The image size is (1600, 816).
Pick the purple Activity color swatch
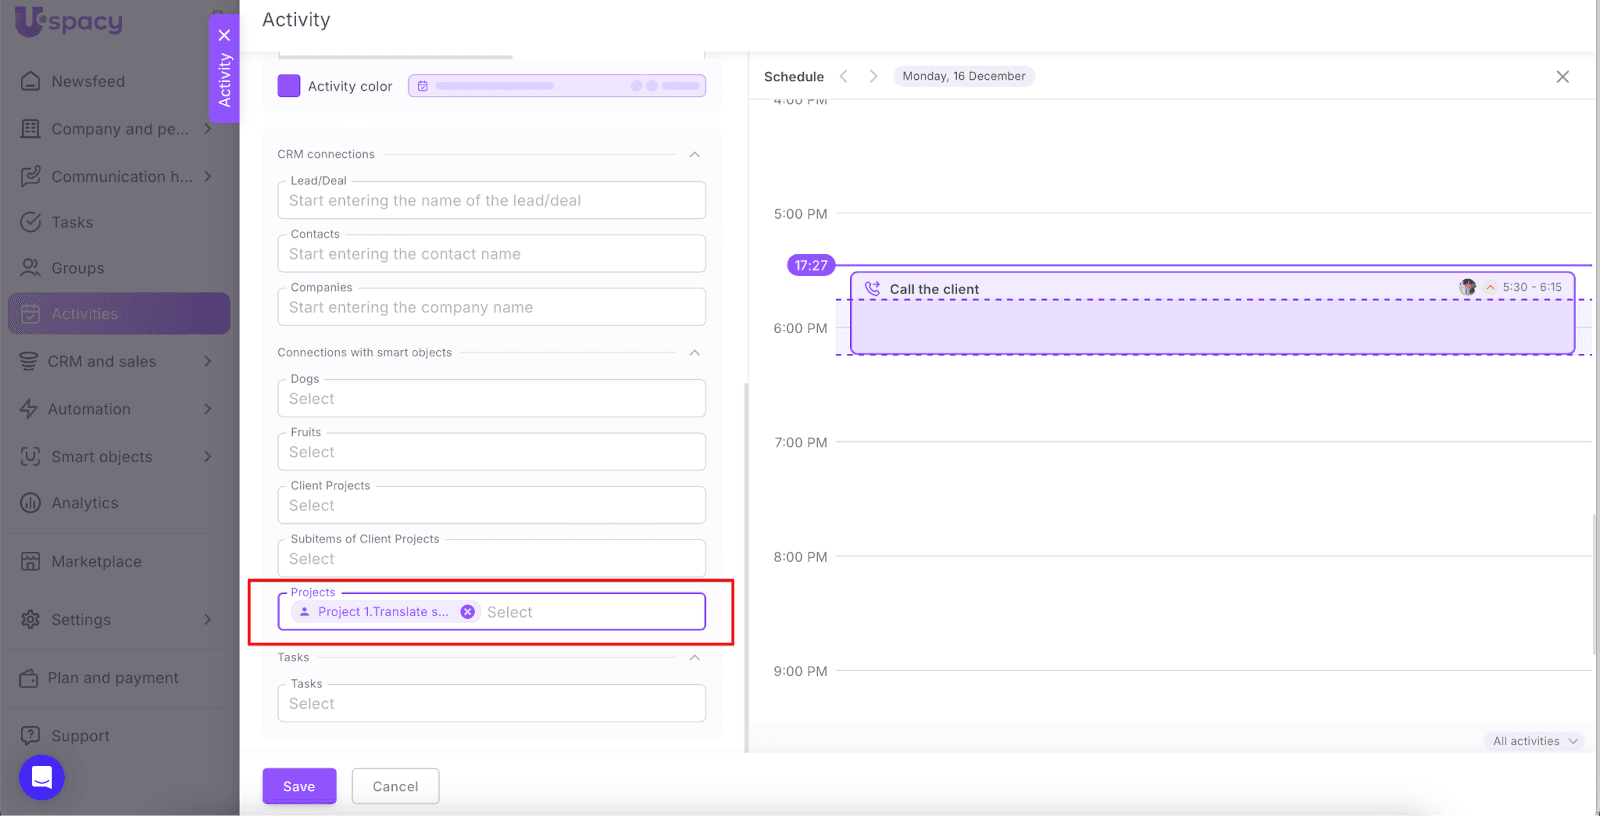tap(289, 86)
